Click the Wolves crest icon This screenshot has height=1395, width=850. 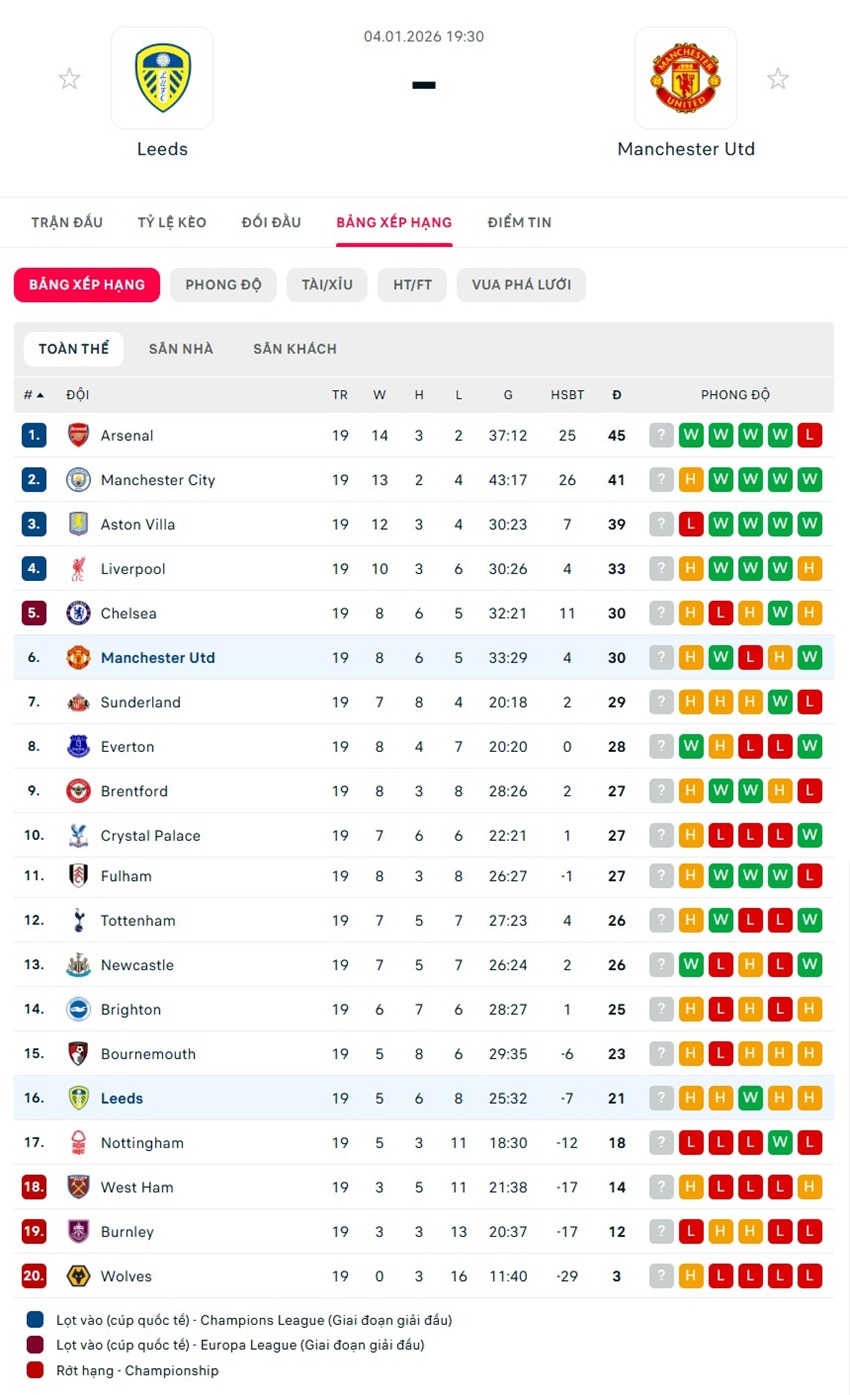pos(78,1276)
